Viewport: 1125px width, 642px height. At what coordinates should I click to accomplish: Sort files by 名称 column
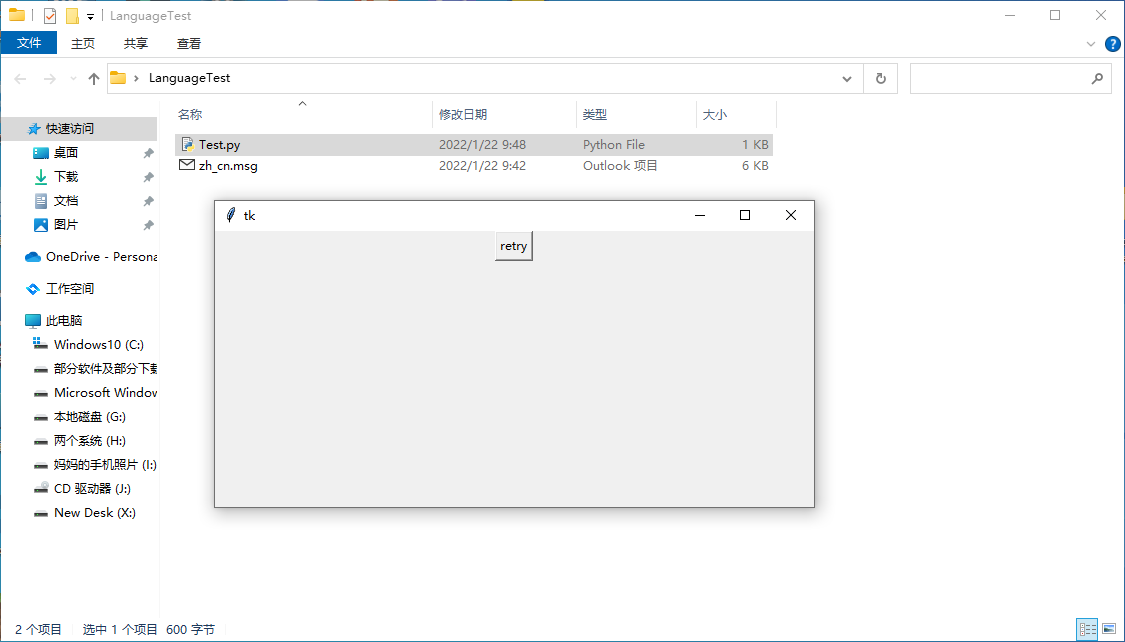(x=190, y=114)
